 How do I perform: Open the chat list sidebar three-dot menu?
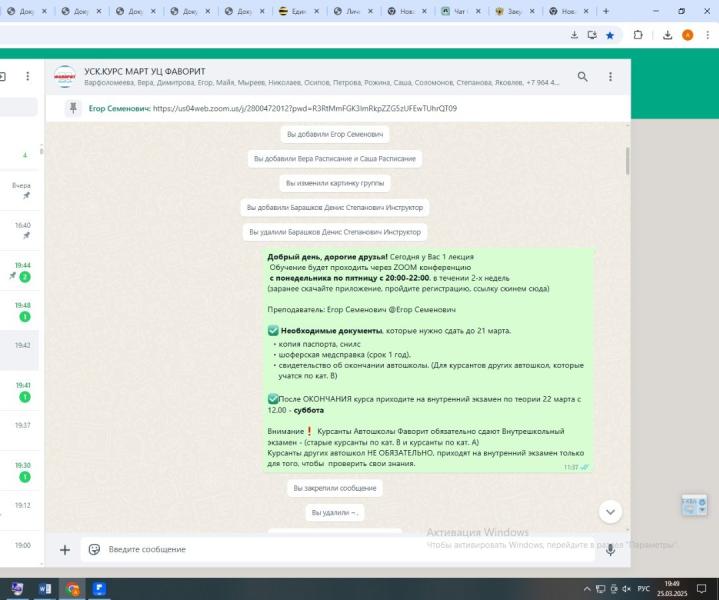point(28,76)
